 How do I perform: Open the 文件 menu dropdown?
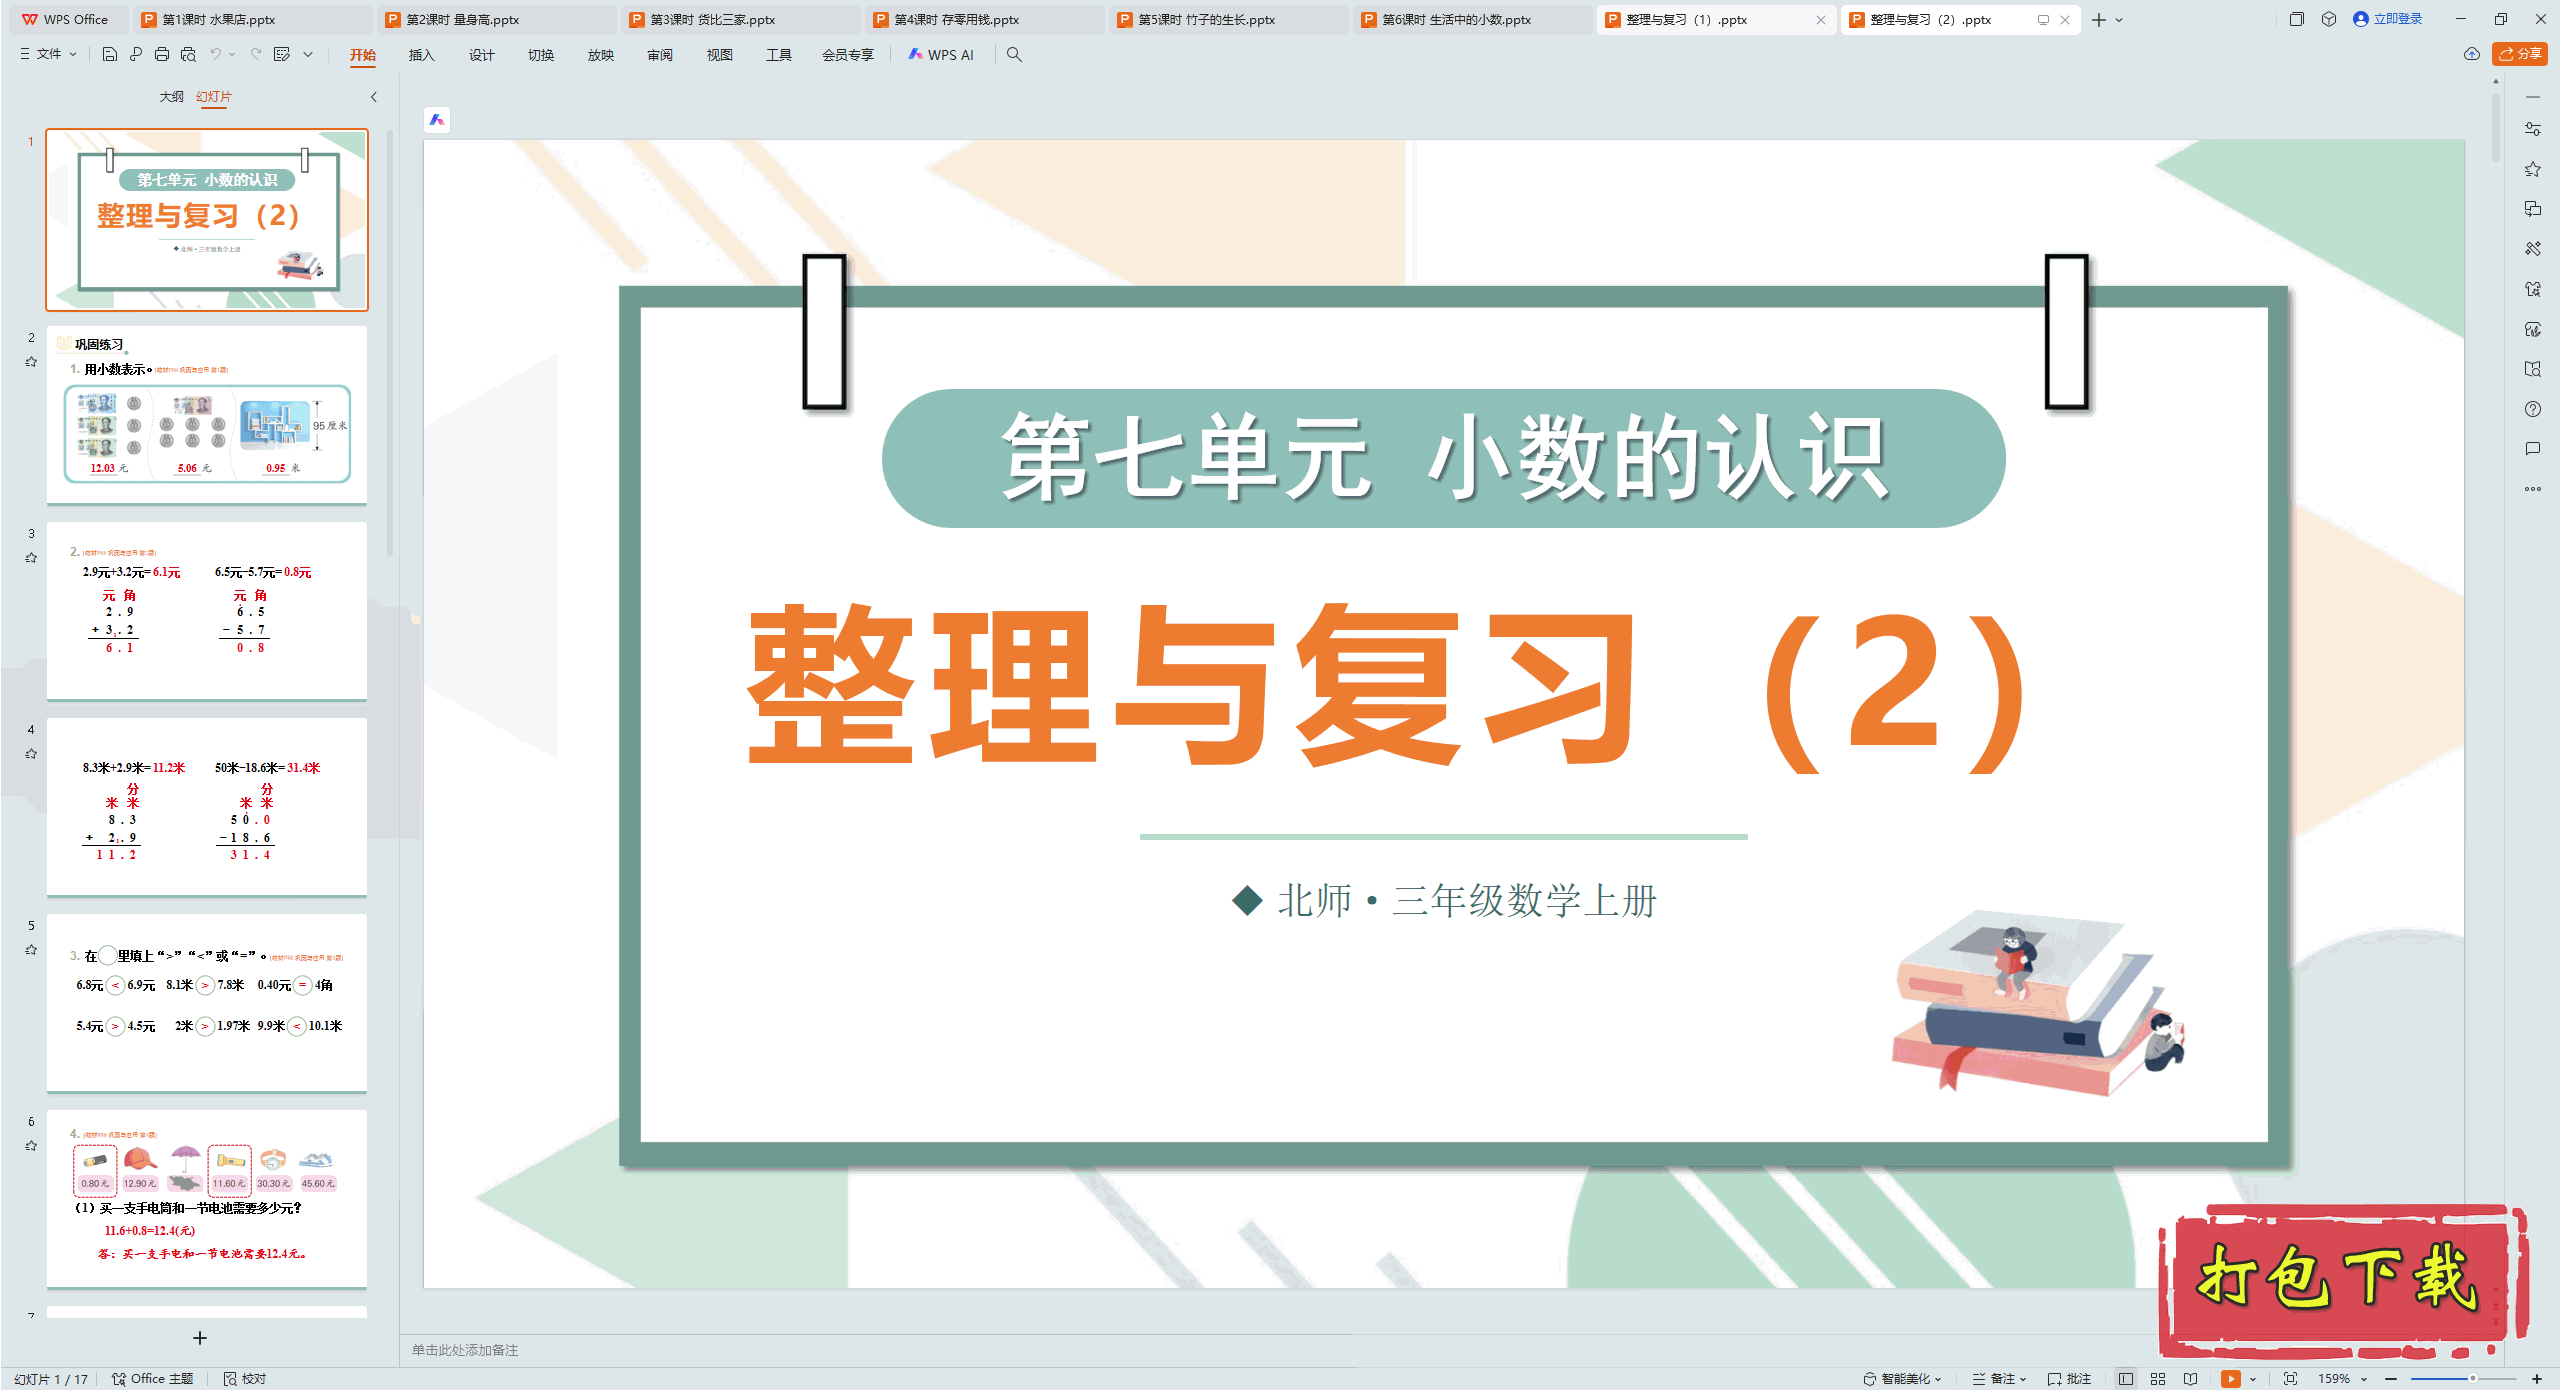[49, 55]
